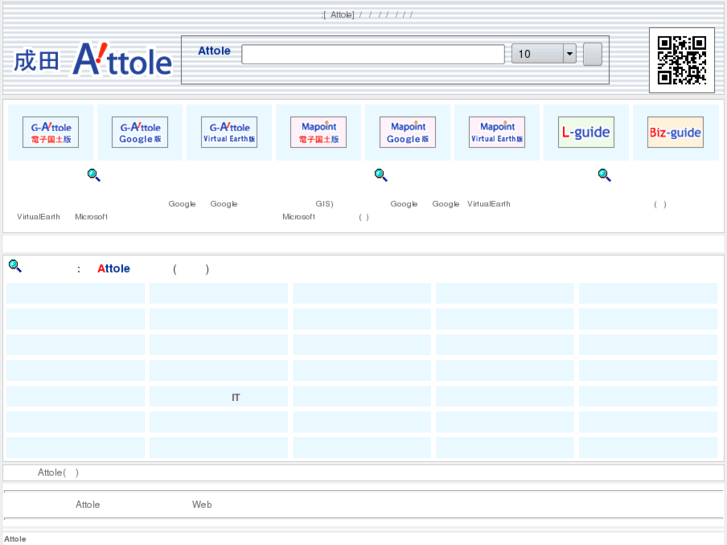Viewport: 727px width, 545px height.
Task: Click the 成田 A!ttole logo
Action: (x=93, y=60)
